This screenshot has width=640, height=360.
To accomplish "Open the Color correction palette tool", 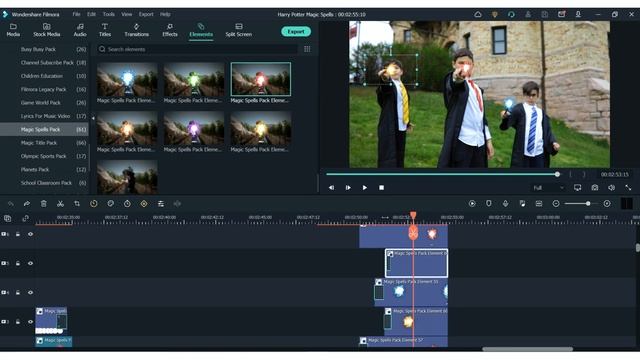I will 111,204.
